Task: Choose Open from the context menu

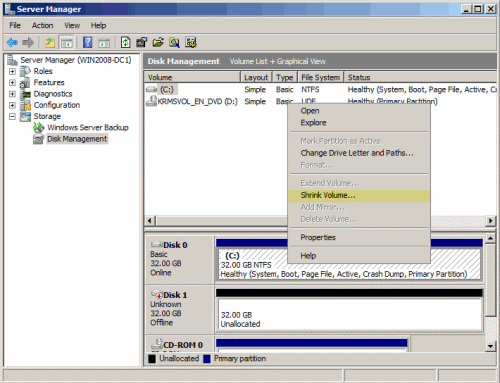Action: pyautogui.click(x=359, y=111)
